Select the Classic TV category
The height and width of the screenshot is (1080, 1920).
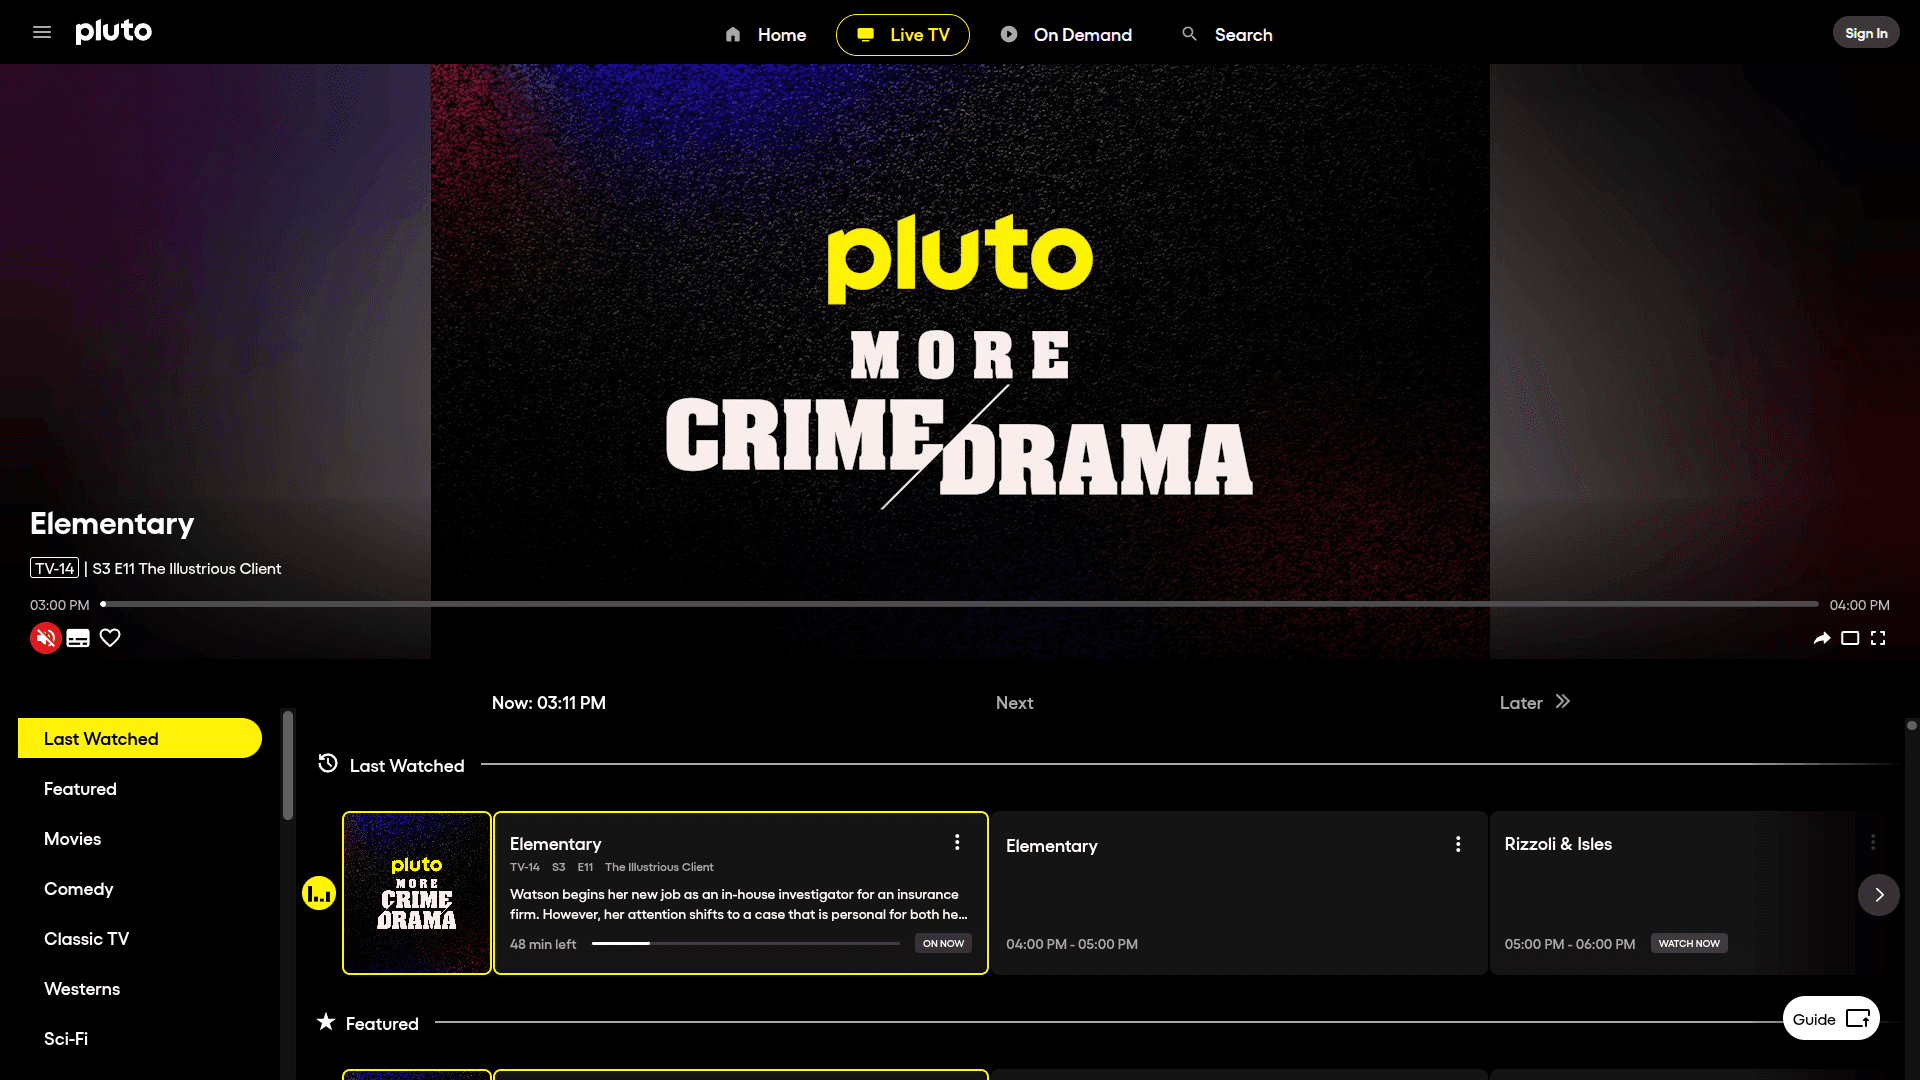click(86, 939)
